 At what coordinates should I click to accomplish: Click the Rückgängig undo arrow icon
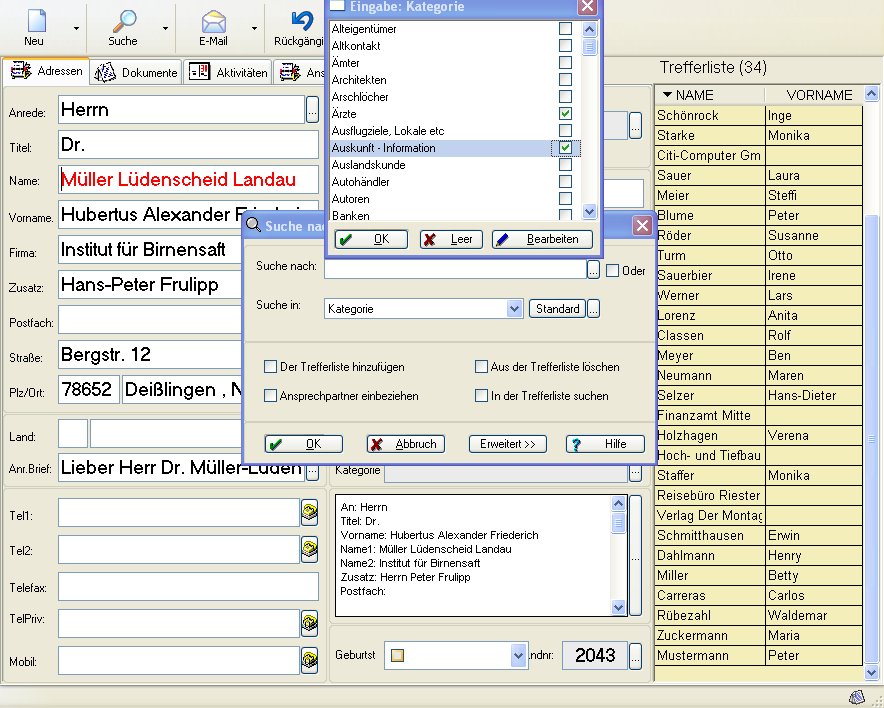[302, 21]
